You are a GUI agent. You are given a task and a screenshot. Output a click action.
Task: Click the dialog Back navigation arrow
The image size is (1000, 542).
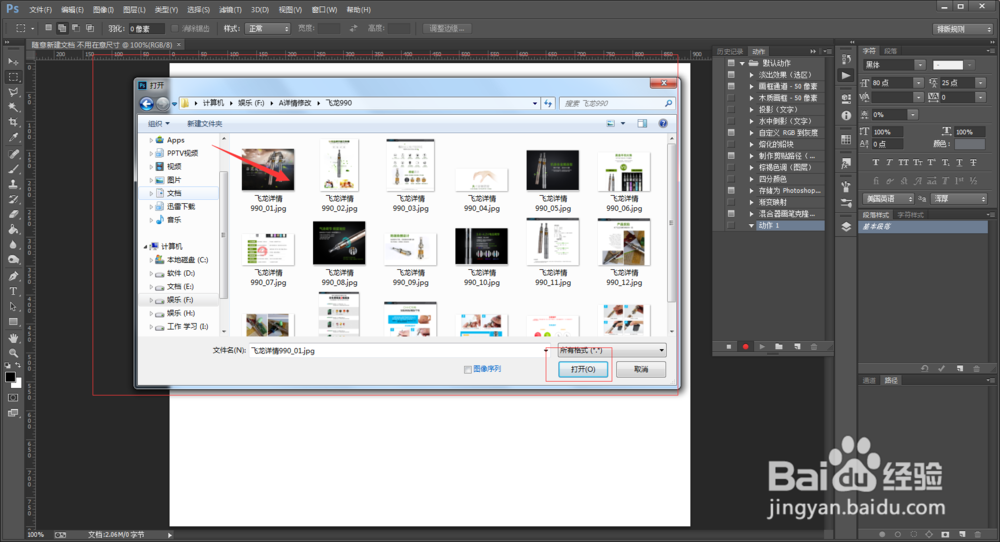click(147, 103)
